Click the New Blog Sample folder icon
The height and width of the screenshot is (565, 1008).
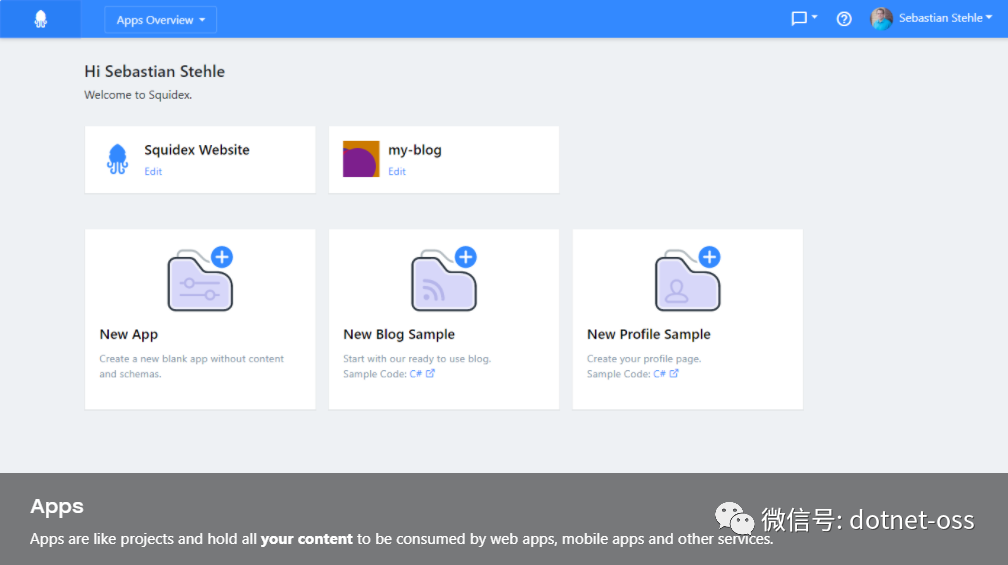click(x=444, y=279)
